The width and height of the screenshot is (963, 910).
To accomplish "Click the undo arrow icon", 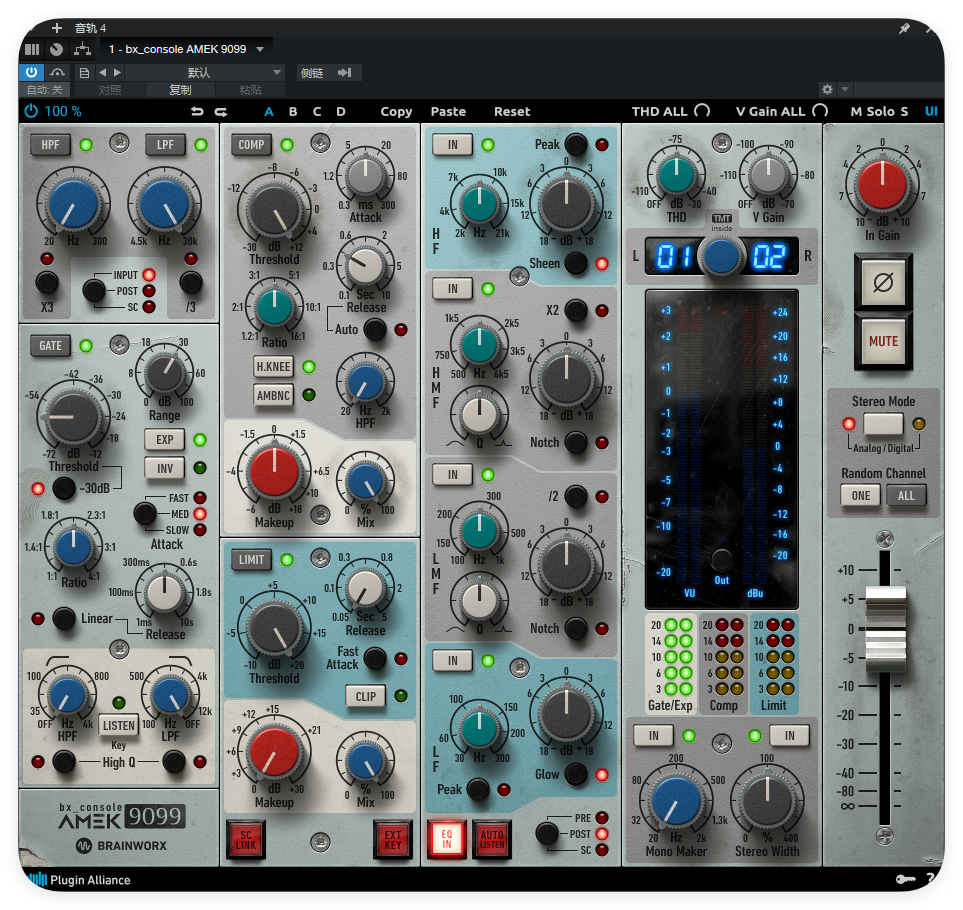I will pos(197,112).
